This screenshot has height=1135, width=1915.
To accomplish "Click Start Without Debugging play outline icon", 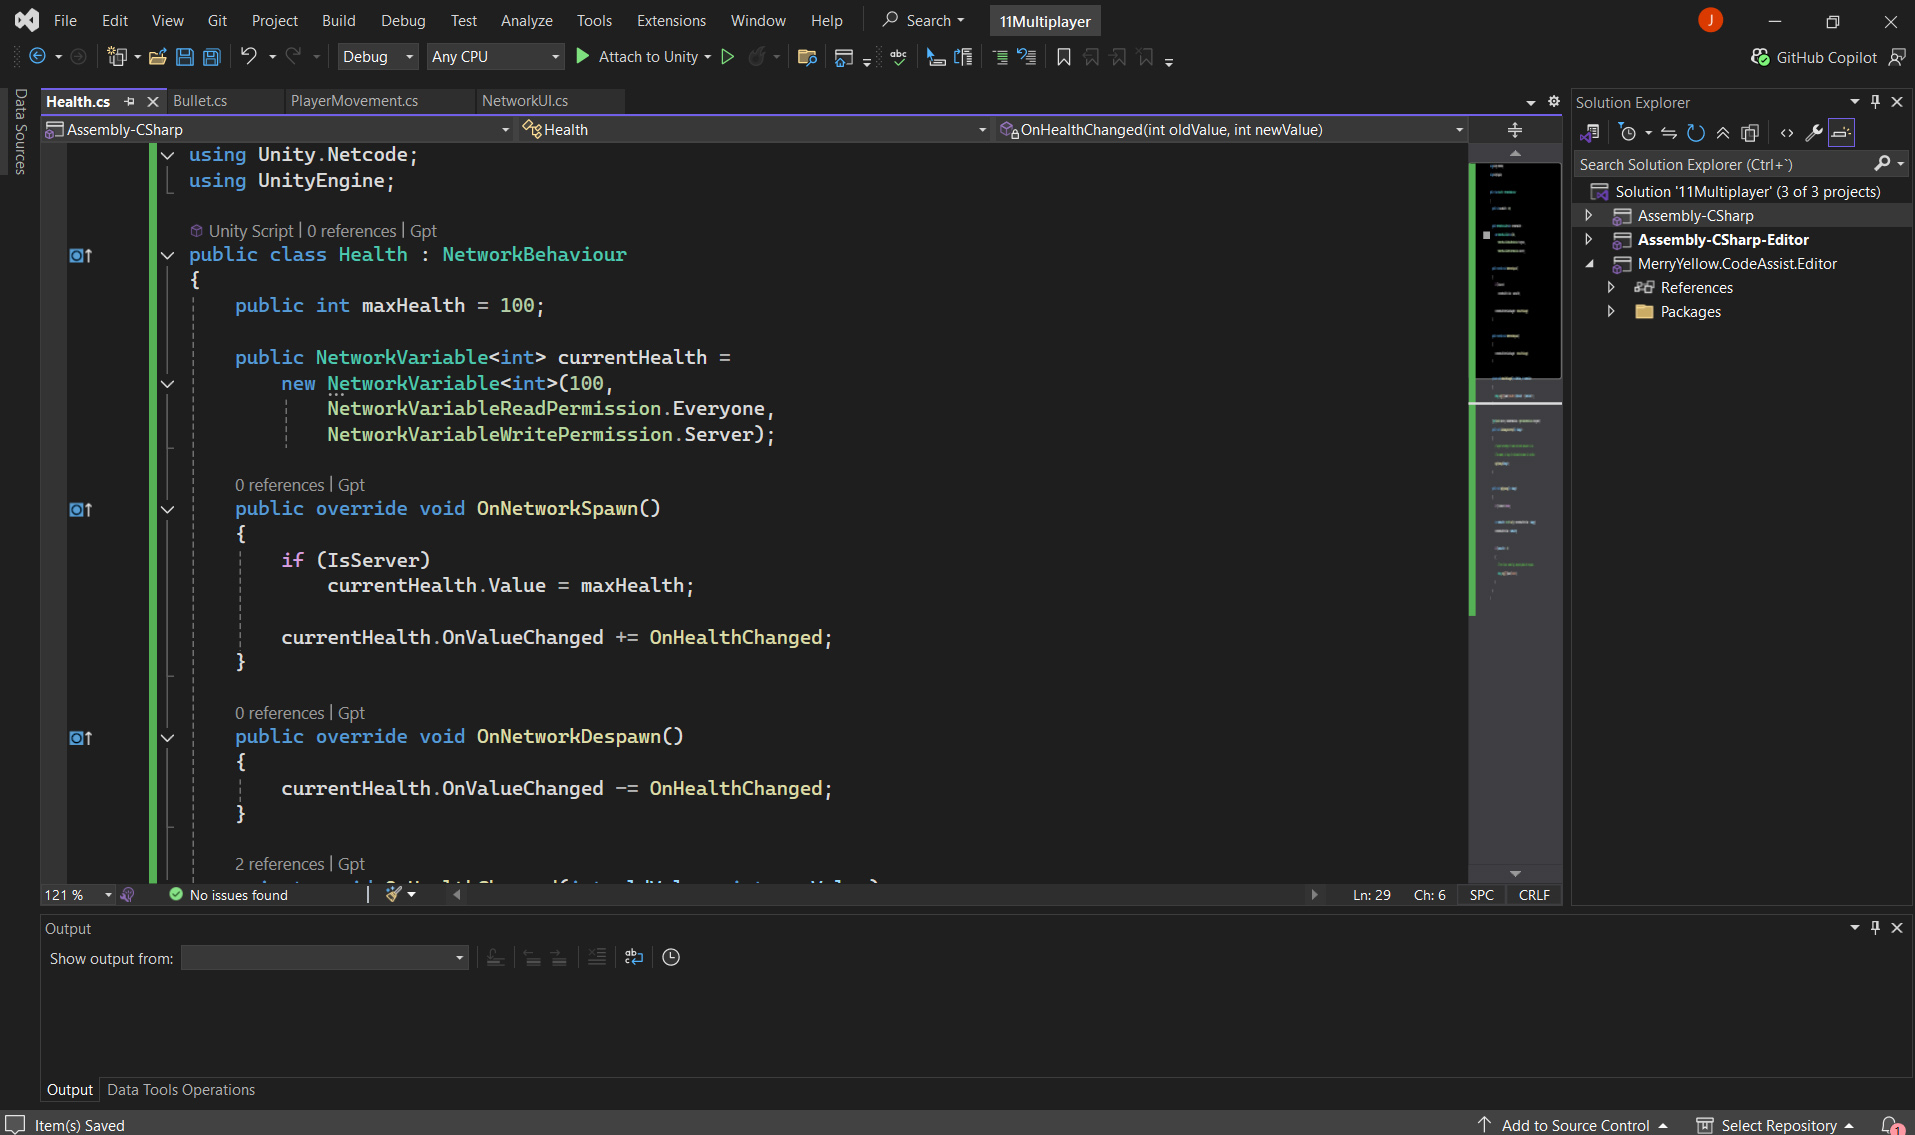I will 728,57.
